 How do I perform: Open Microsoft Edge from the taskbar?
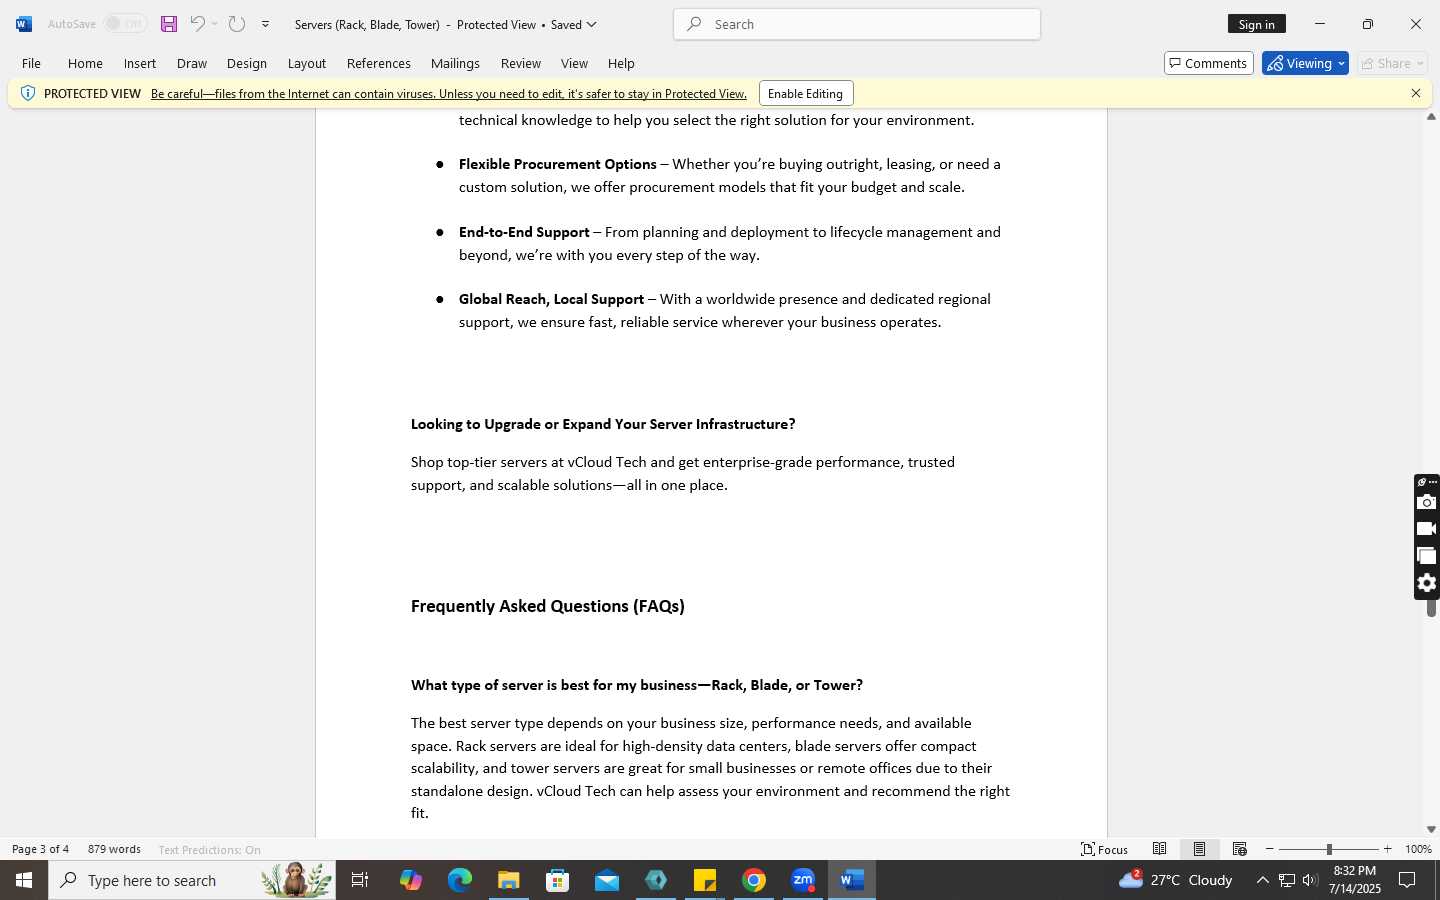click(x=460, y=880)
